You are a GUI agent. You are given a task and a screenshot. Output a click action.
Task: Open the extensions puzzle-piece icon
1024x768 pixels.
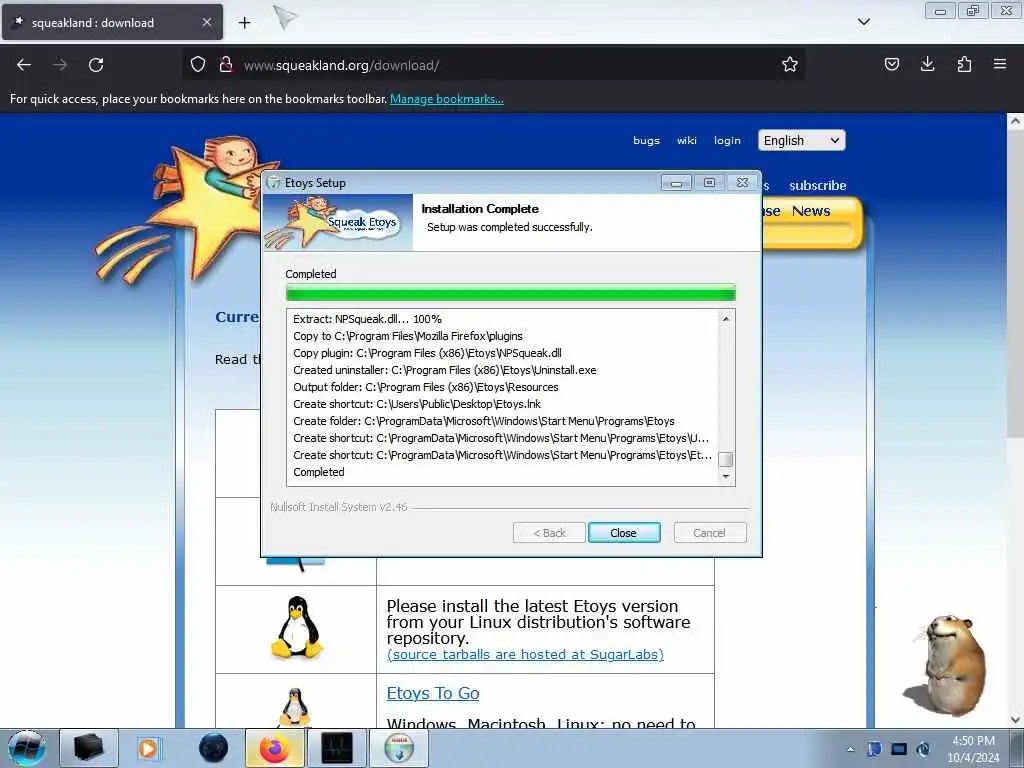[x=964, y=65]
